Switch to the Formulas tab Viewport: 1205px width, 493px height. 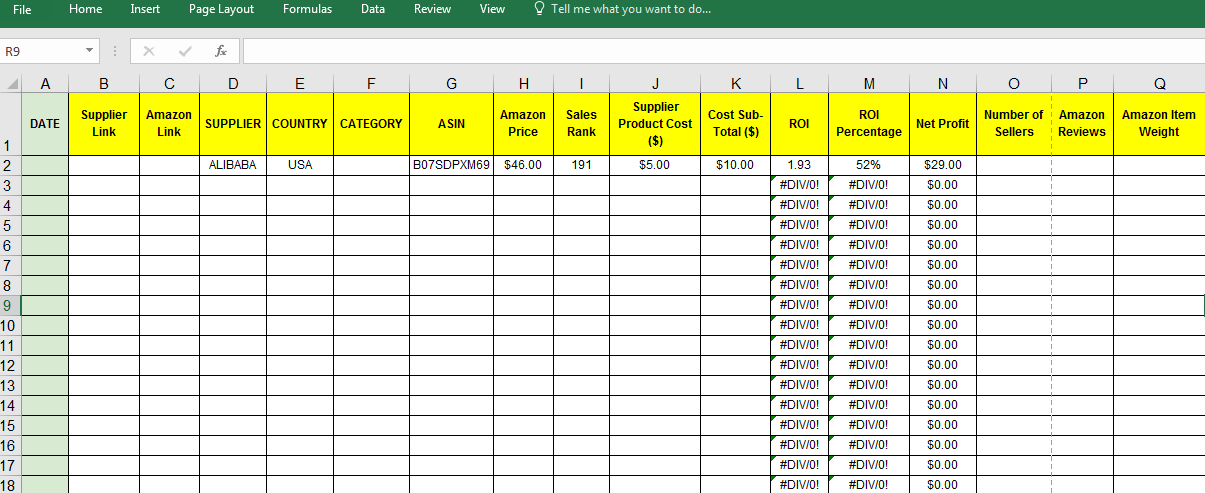308,9
